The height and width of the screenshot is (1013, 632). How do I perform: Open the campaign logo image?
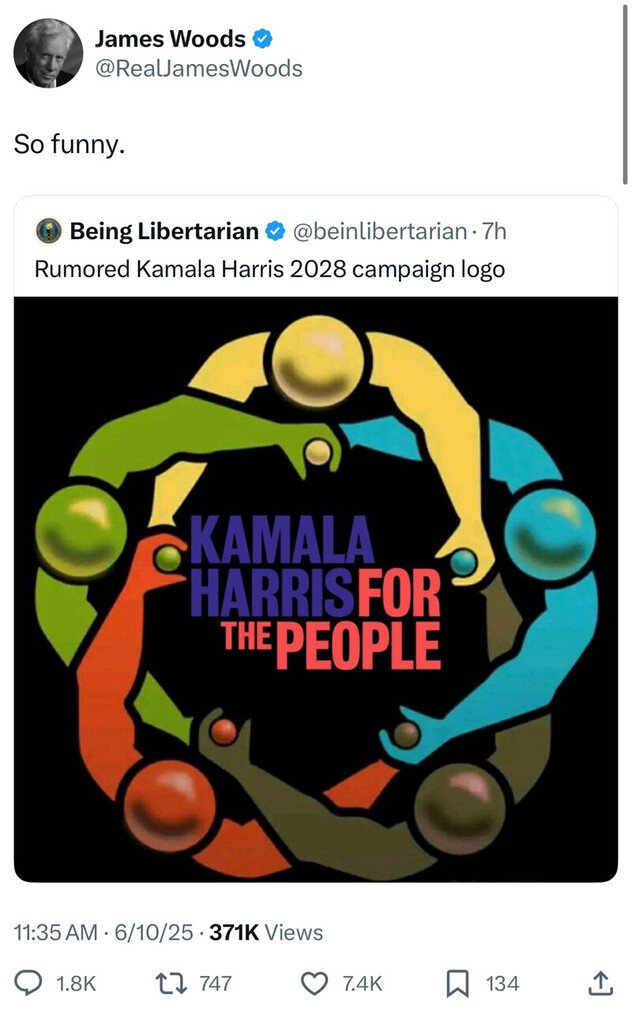click(316, 589)
